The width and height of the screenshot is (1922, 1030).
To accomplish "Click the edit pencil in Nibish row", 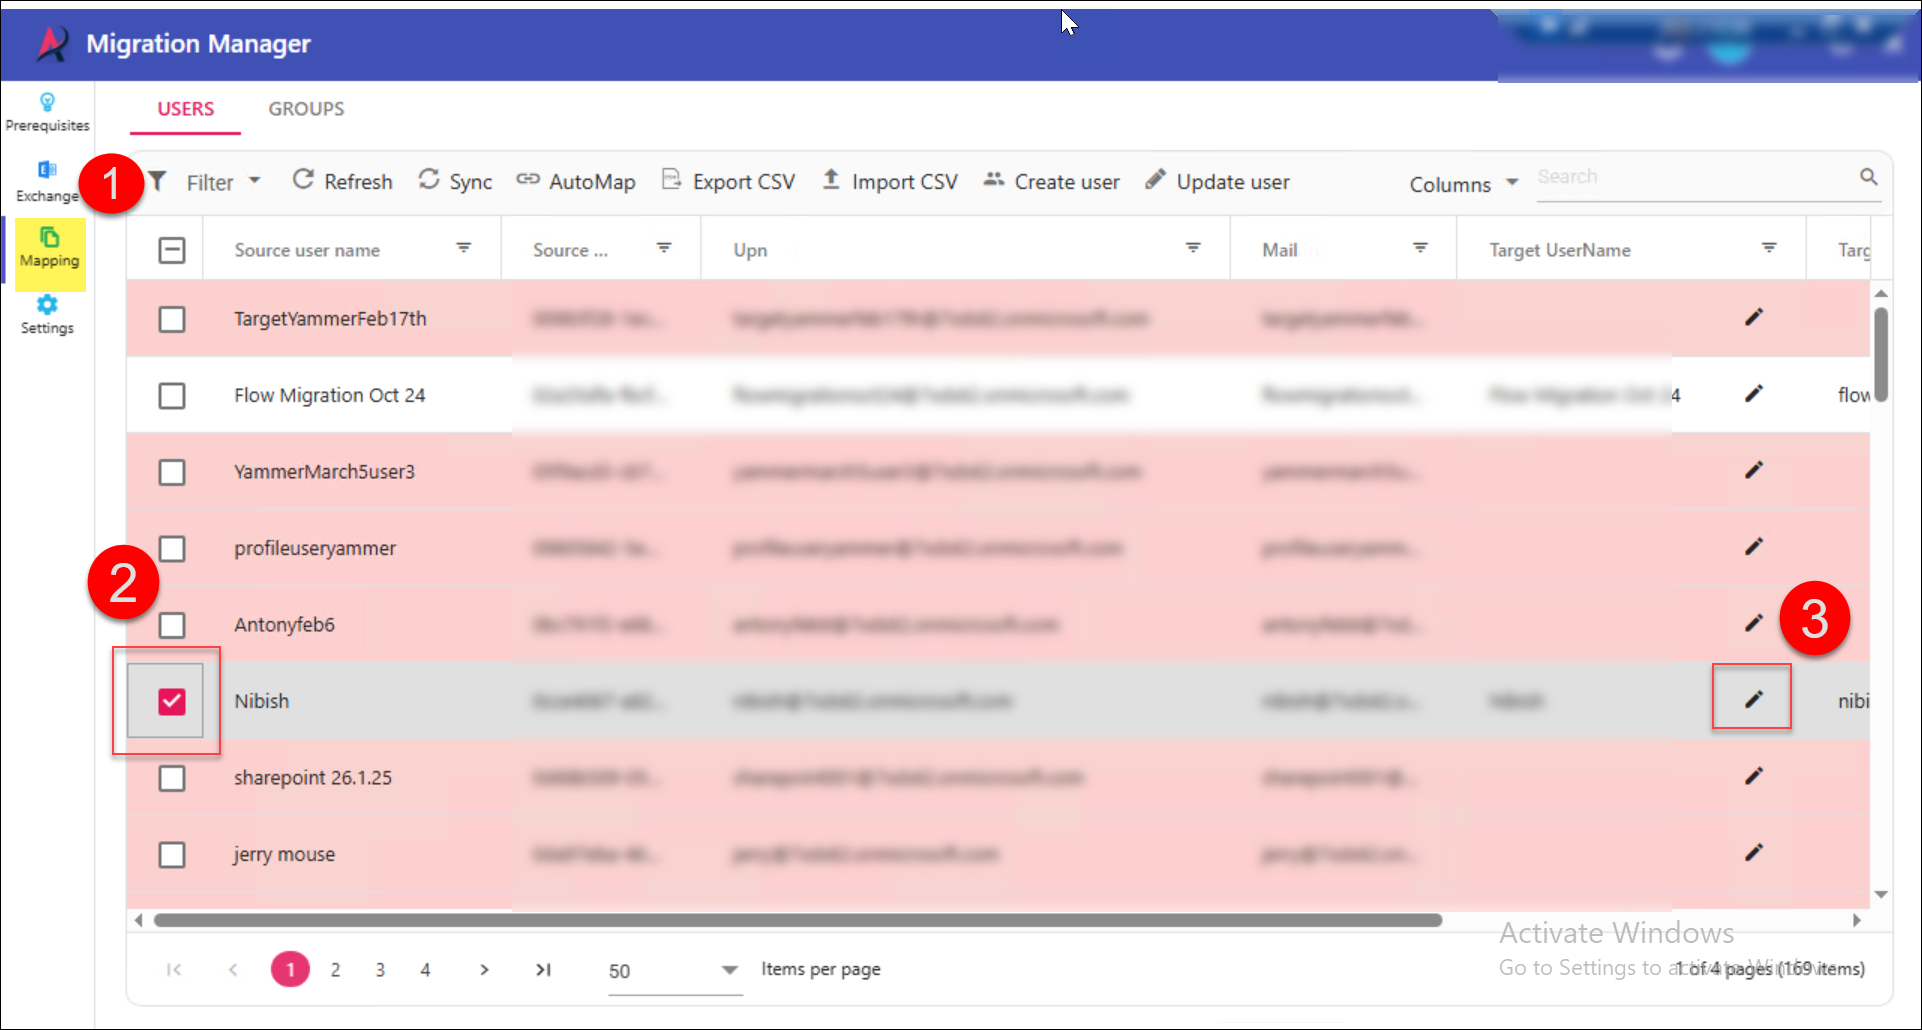I will coord(1753,699).
